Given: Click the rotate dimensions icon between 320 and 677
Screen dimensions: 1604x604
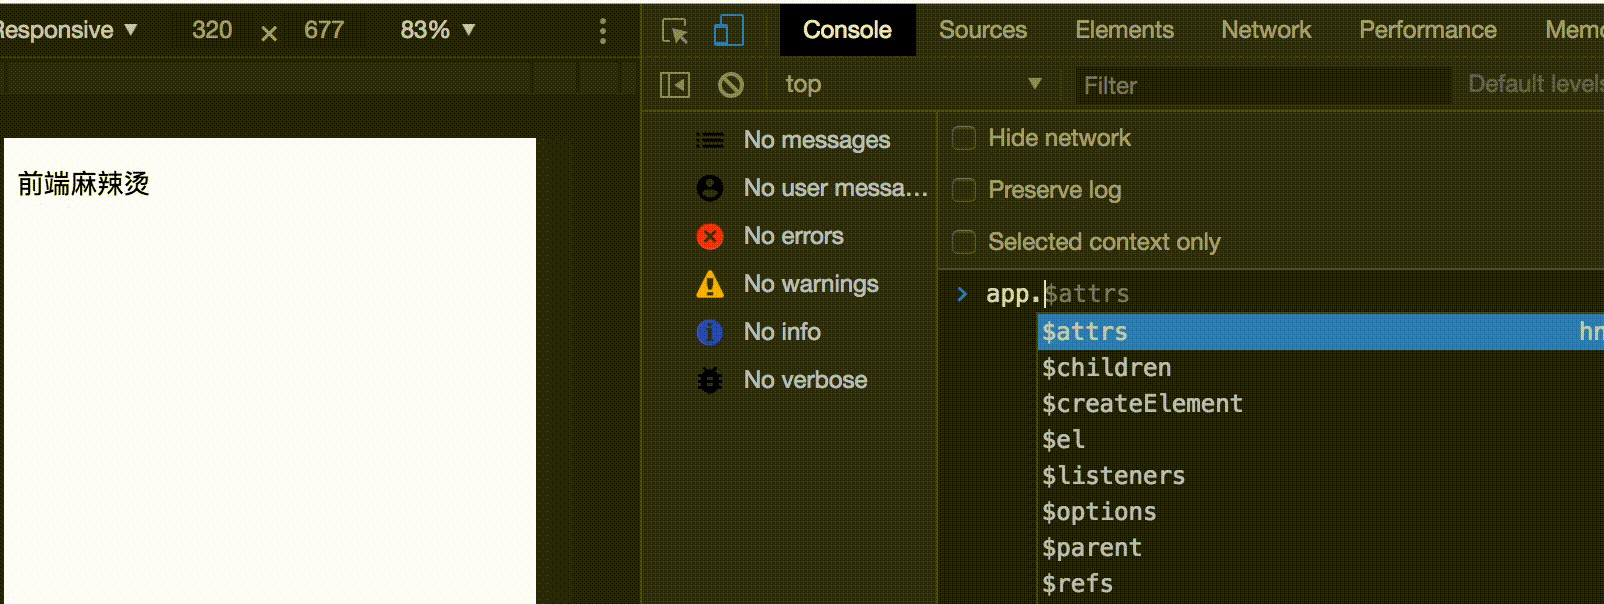Looking at the screenshot, I should click(x=269, y=33).
